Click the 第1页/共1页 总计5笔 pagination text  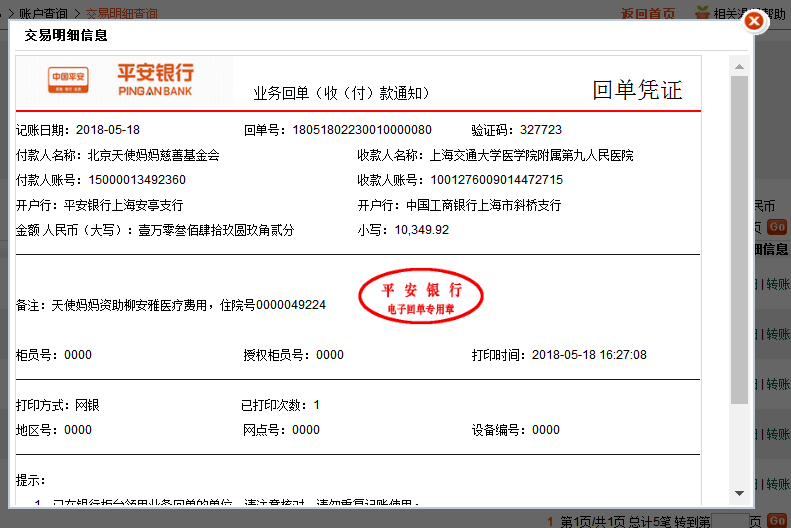(x=616, y=521)
